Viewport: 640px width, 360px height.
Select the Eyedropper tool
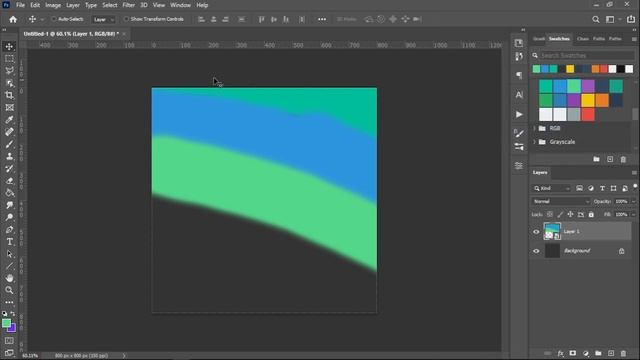[x=9, y=120]
